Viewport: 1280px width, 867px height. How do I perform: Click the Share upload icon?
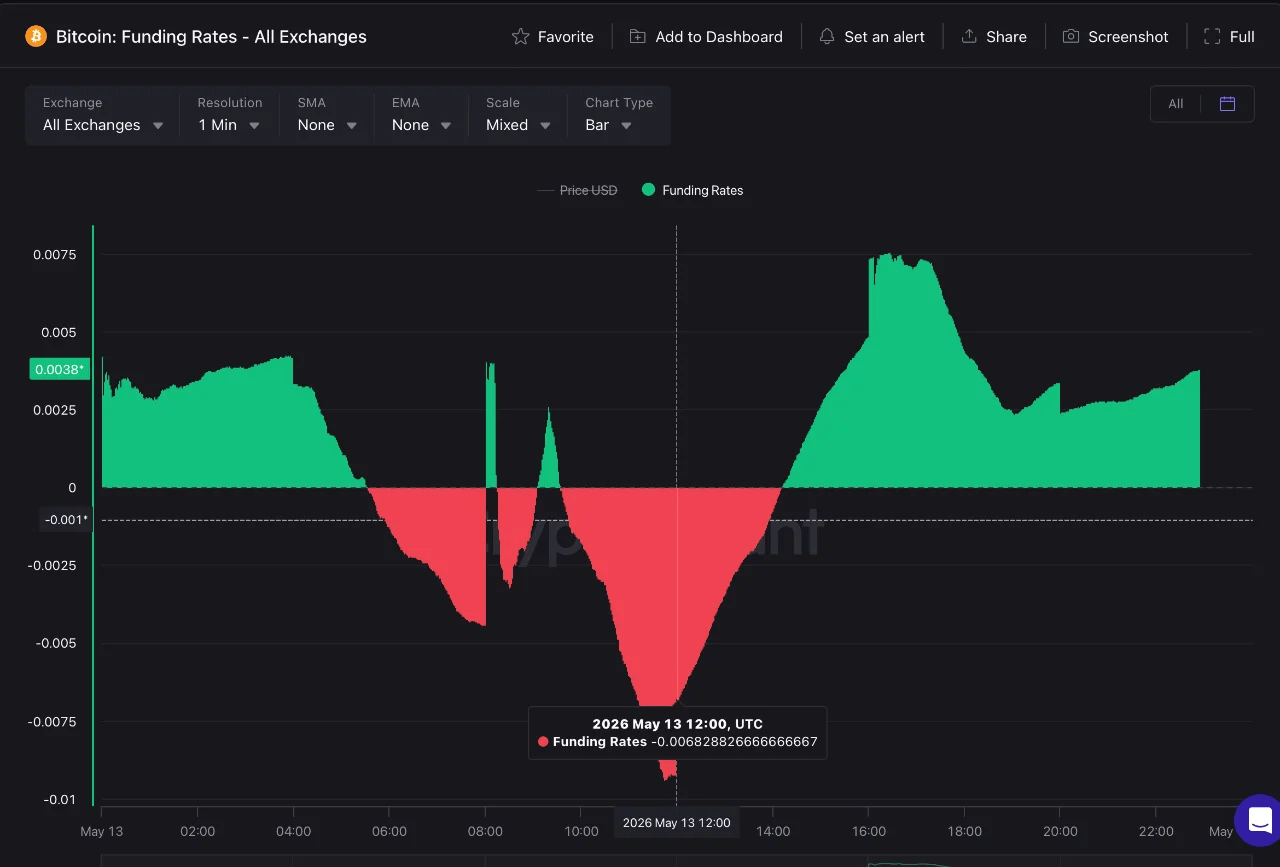click(x=968, y=36)
